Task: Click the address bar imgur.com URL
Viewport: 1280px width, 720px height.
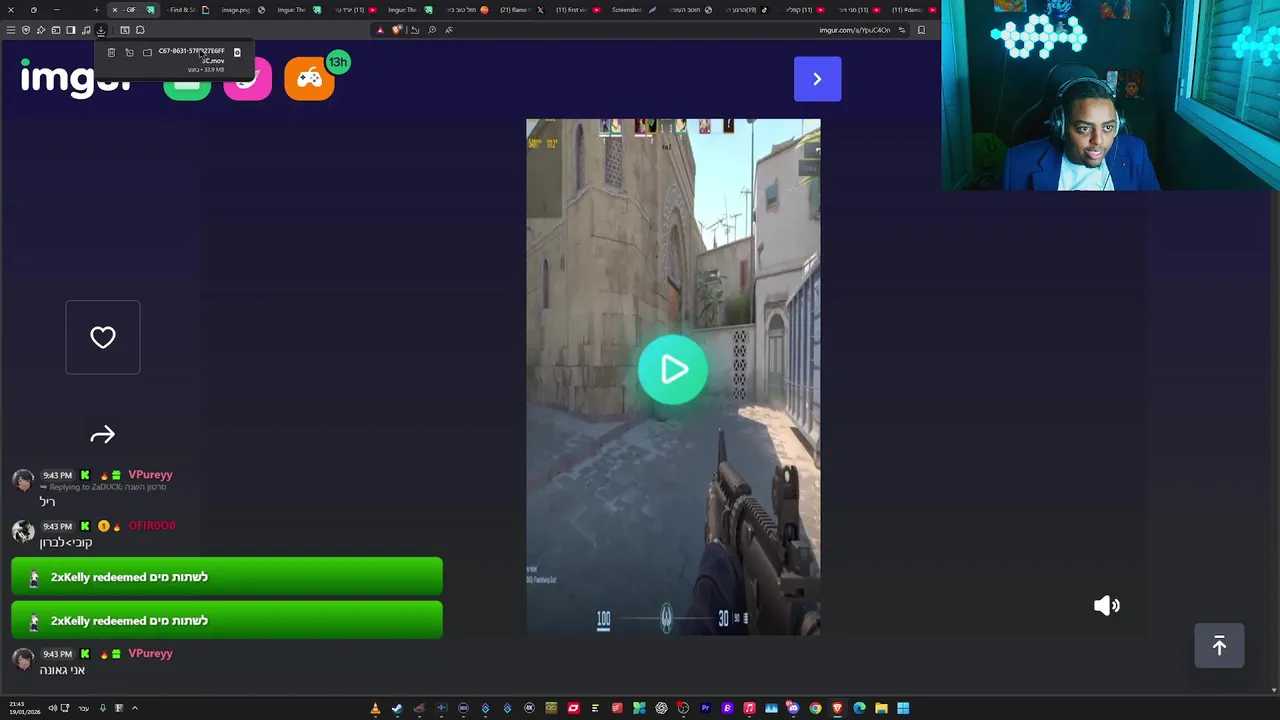Action: 854,30
